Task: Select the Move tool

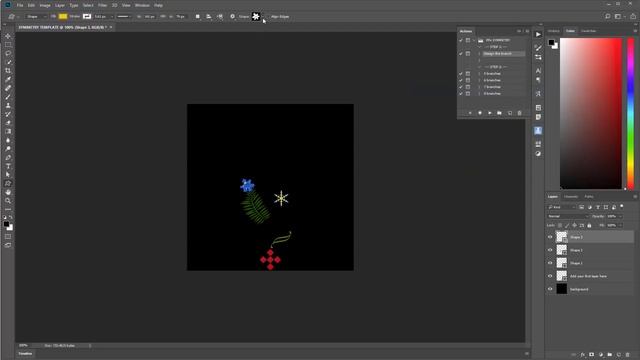Action: tap(8, 36)
